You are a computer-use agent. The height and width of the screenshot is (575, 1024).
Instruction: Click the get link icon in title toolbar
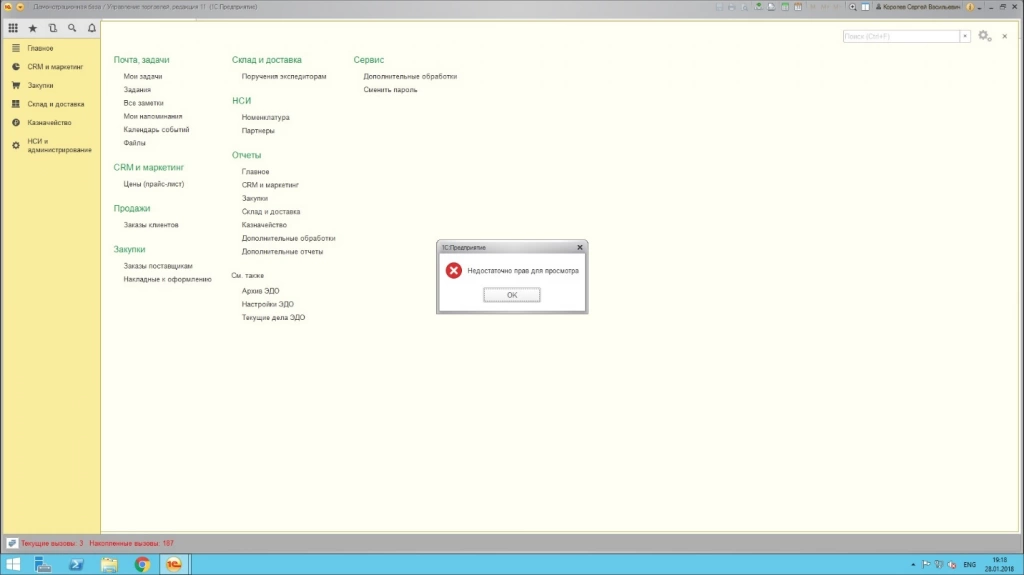(758, 7)
